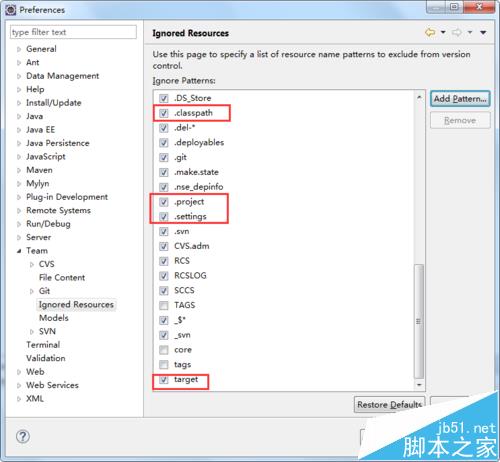Enable the lowercase tags pattern checkbox

[164, 365]
